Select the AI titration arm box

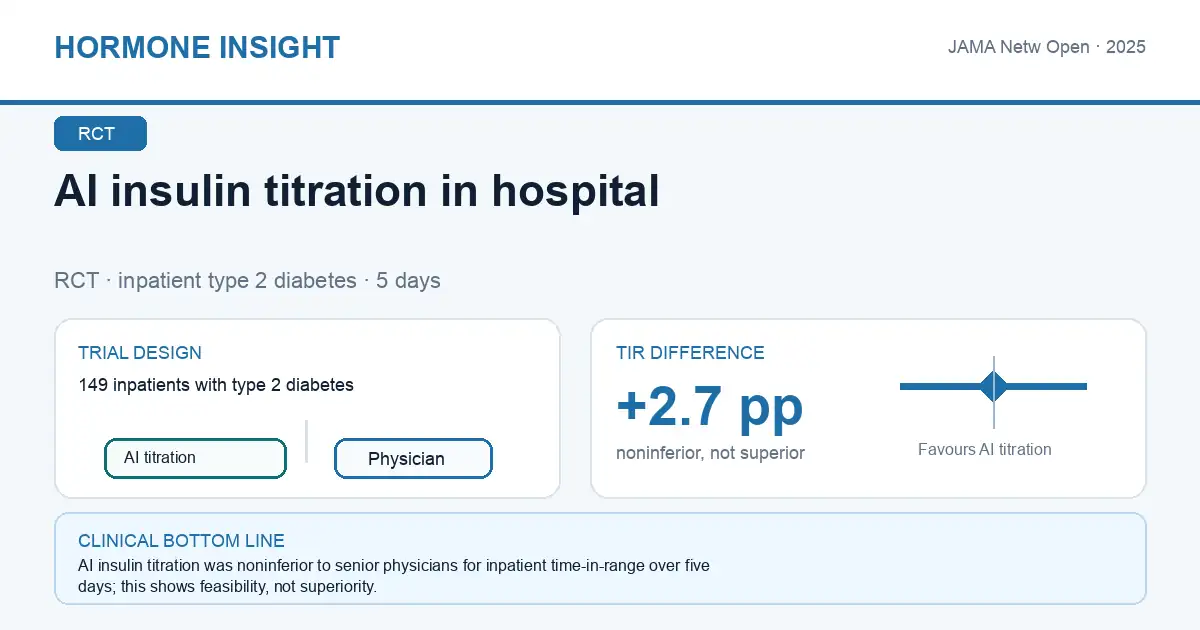(195, 458)
